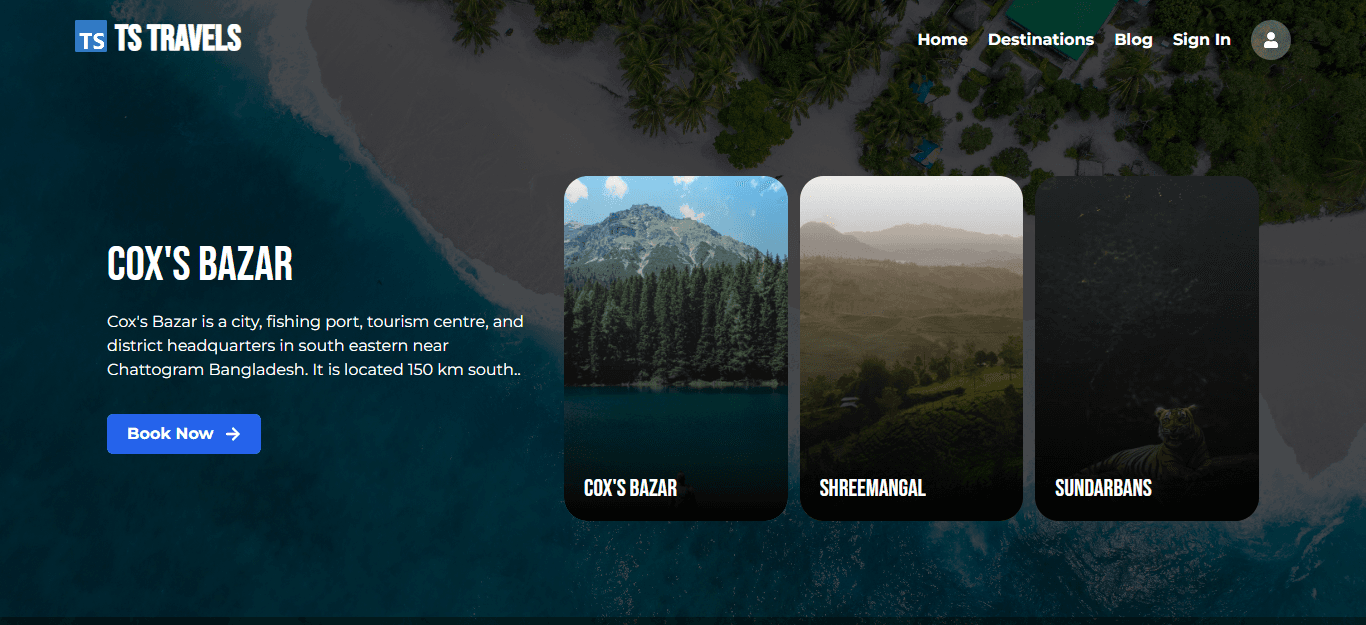Click the TS TRAVELS brand name text
Screen dimensions: 1366x625
pos(178,38)
